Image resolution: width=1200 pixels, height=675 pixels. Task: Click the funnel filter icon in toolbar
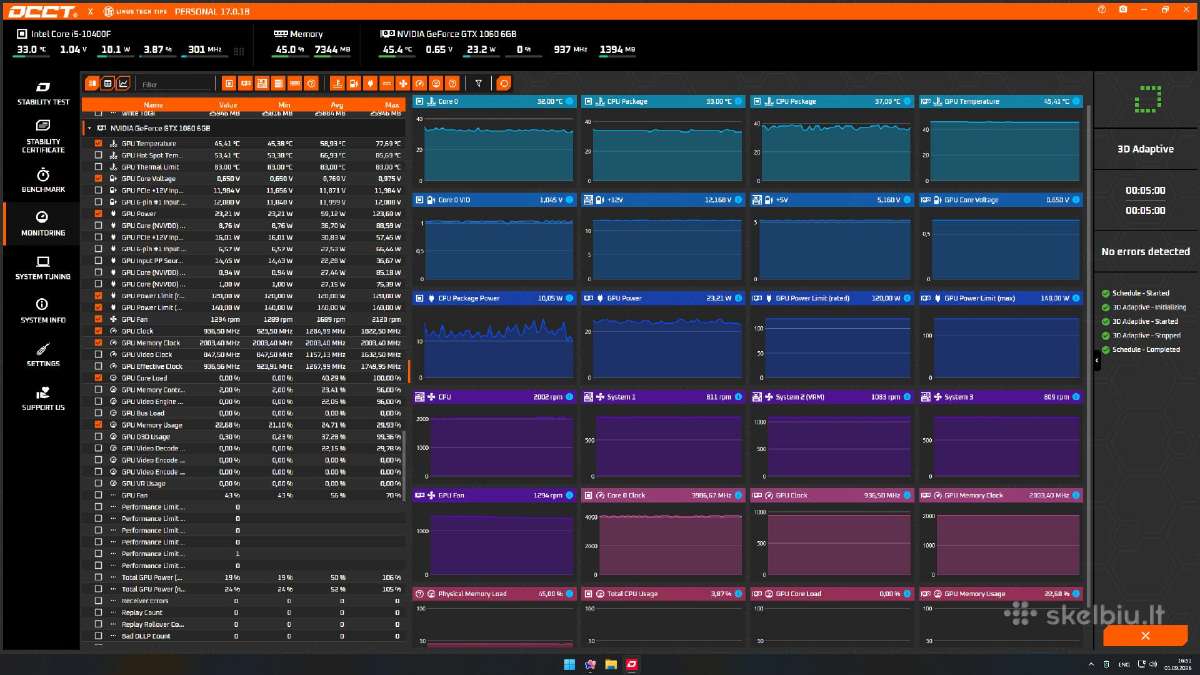click(x=479, y=84)
